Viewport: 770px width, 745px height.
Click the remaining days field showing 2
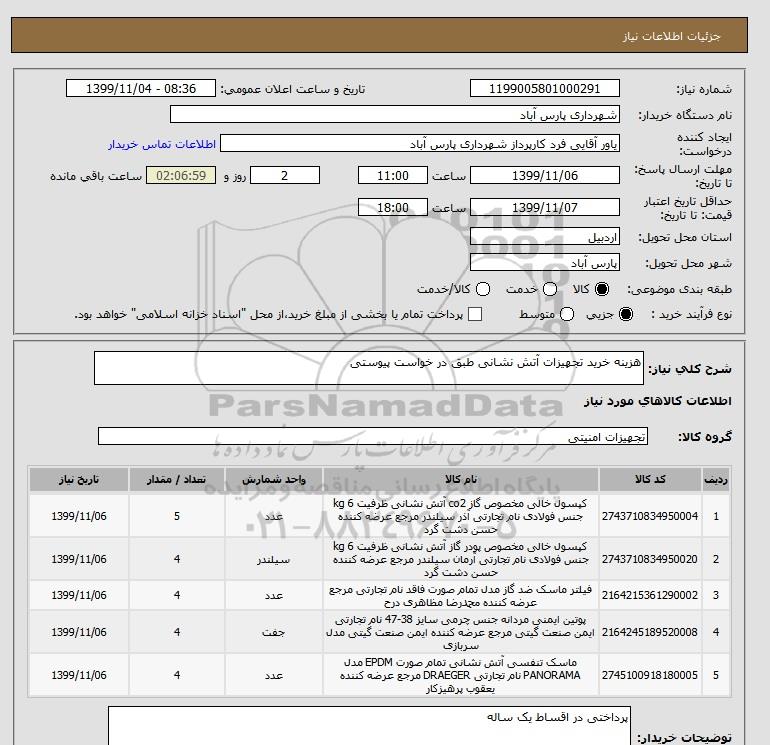(285, 175)
